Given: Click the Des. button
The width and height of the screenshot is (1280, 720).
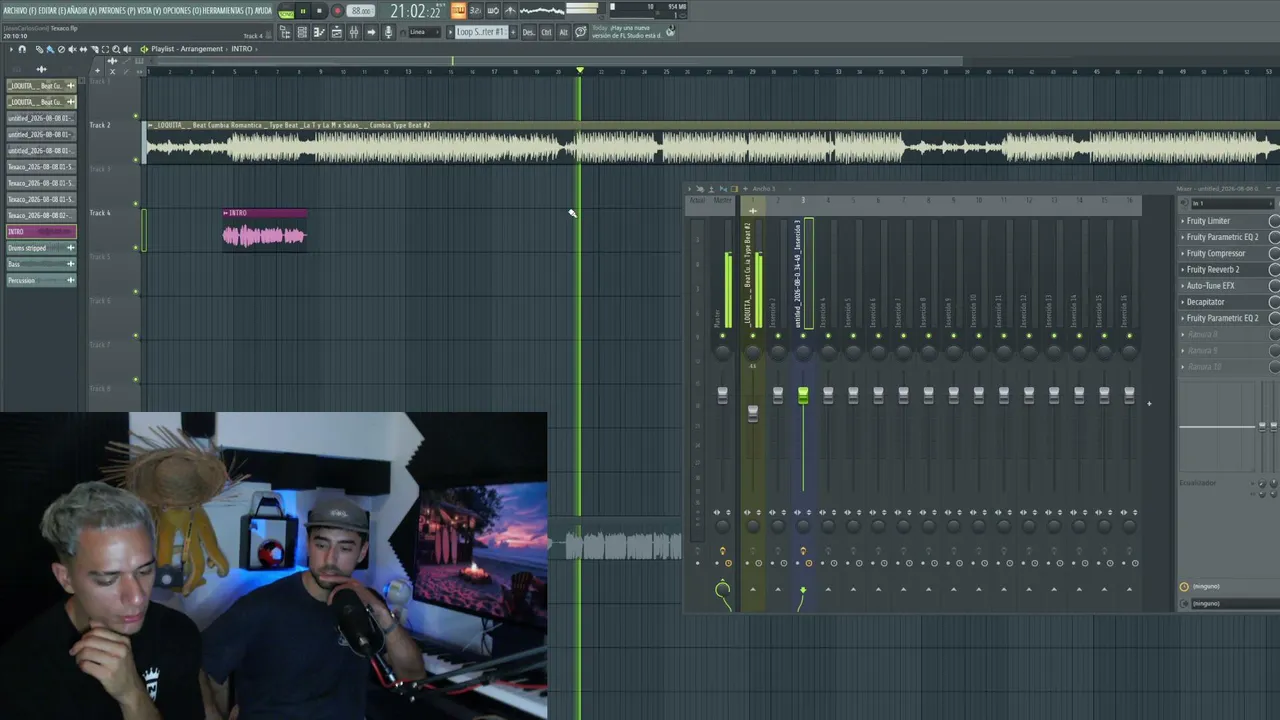Looking at the screenshot, I should 529,33.
